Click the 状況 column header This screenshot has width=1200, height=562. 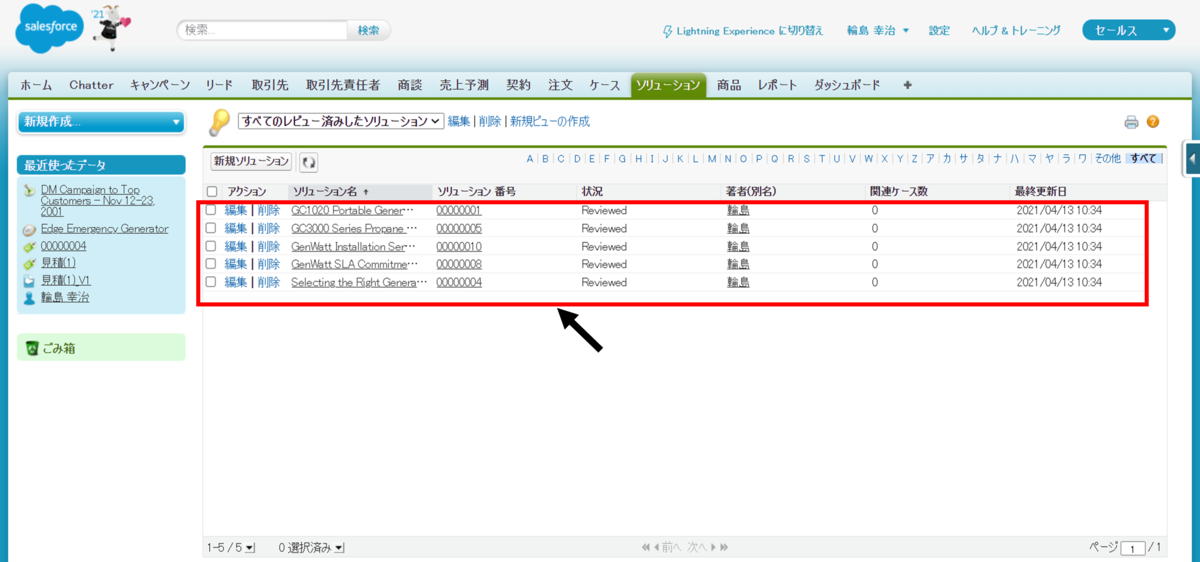tap(592, 191)
